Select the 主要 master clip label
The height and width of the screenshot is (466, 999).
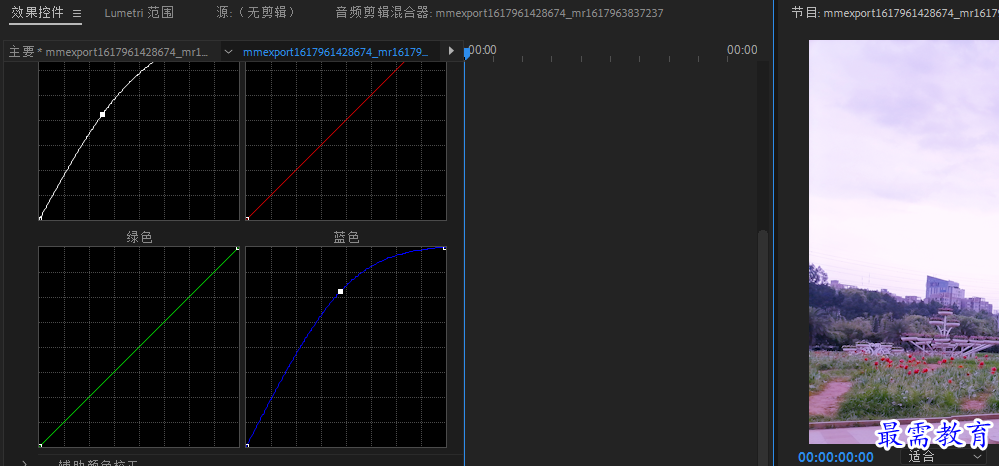tap(108, 52)
